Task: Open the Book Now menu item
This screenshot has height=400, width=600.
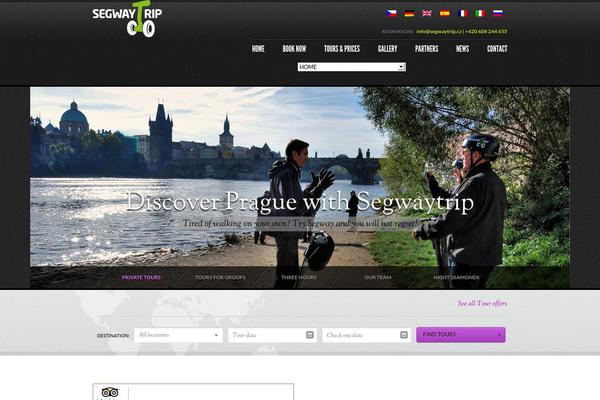Action: click(294, 49)
